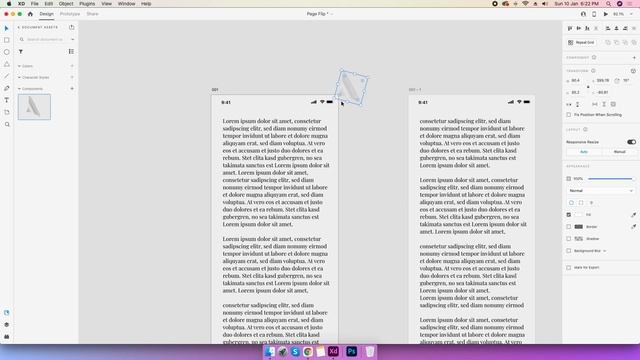
Task: Add a new component with plus
Action: click(72, 89)
